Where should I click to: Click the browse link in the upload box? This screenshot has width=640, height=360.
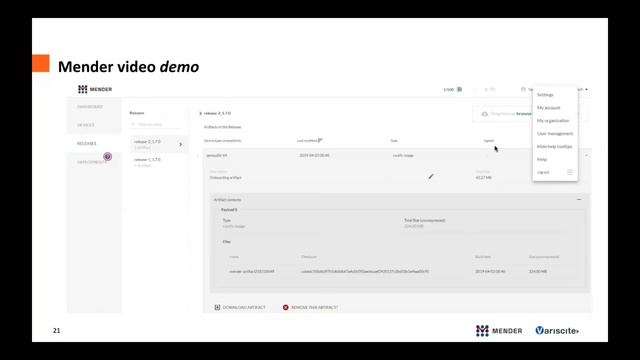524,114
